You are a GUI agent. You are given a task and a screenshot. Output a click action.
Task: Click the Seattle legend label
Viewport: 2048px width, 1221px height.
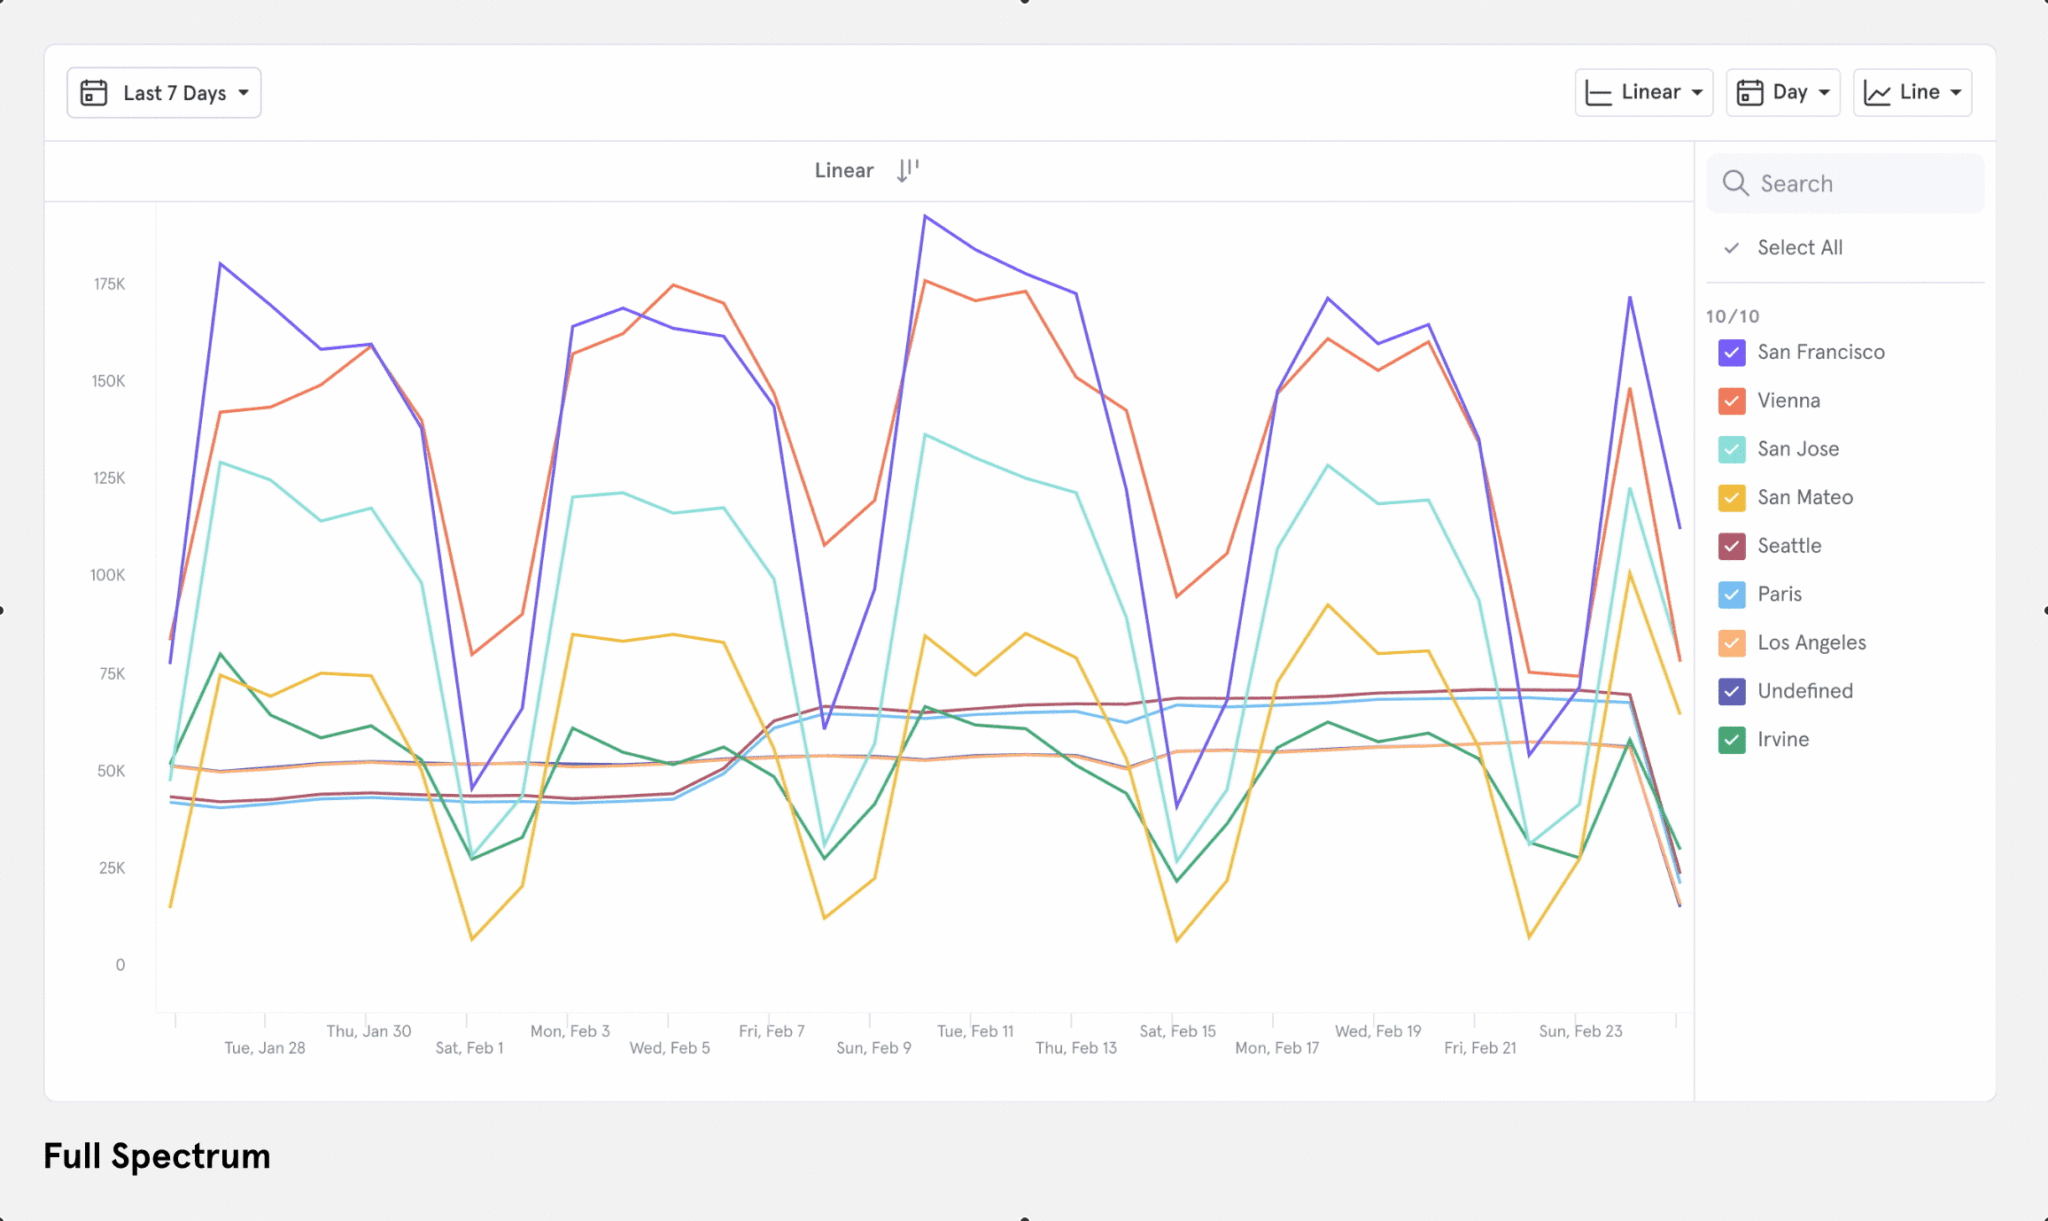[1789, 546]
